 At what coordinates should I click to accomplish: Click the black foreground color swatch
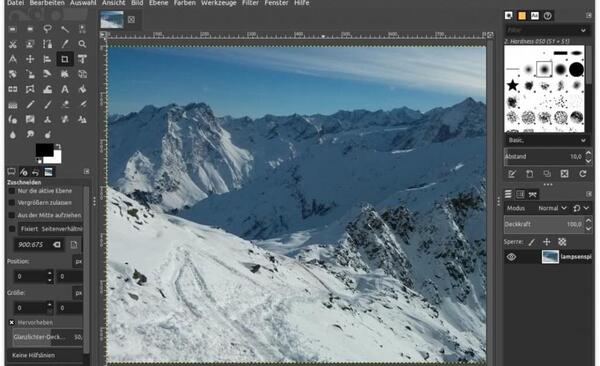coord(44,150)
